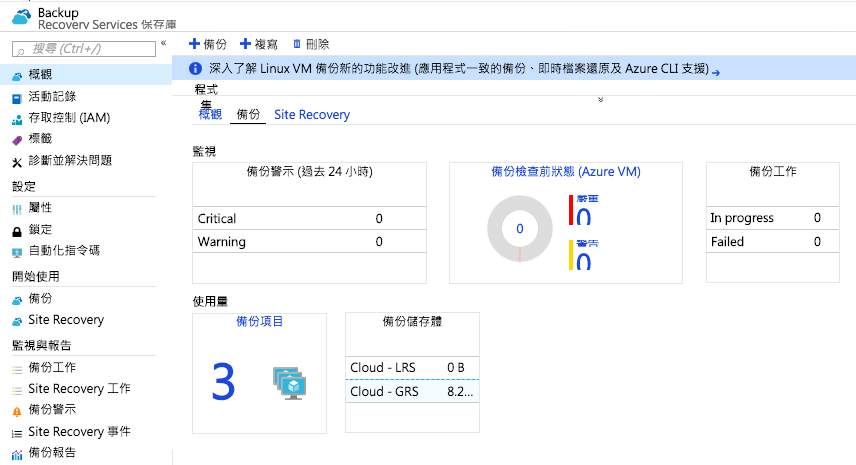Click the Failed backup jobs row

(772, 241)
